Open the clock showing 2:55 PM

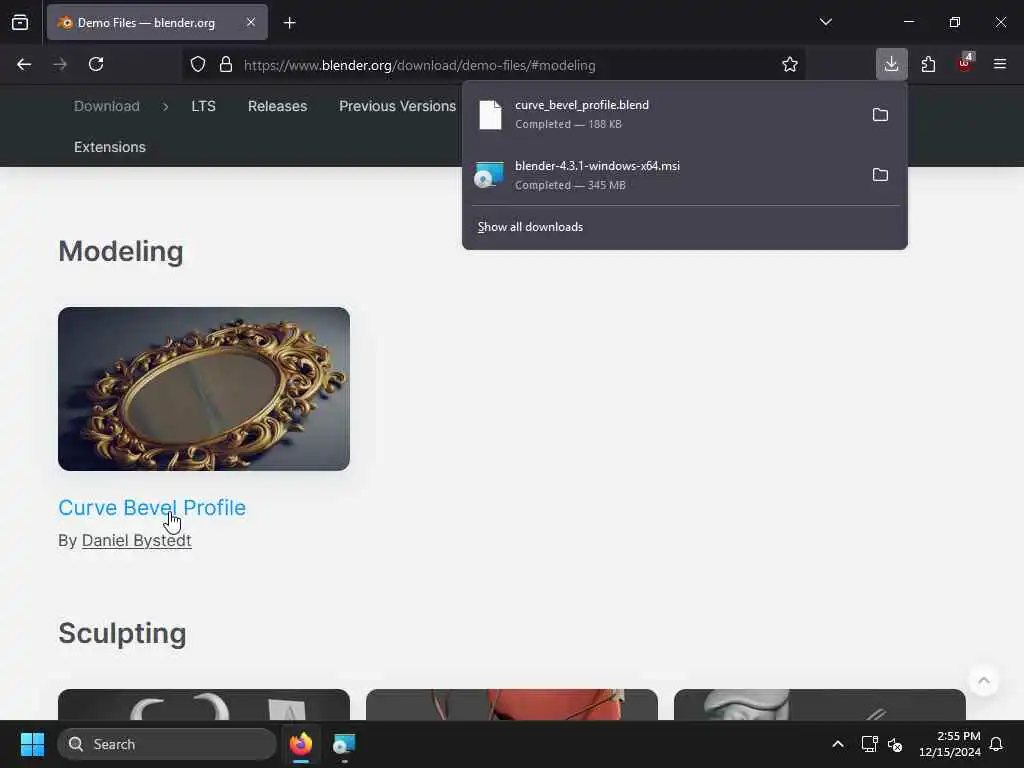950,744
